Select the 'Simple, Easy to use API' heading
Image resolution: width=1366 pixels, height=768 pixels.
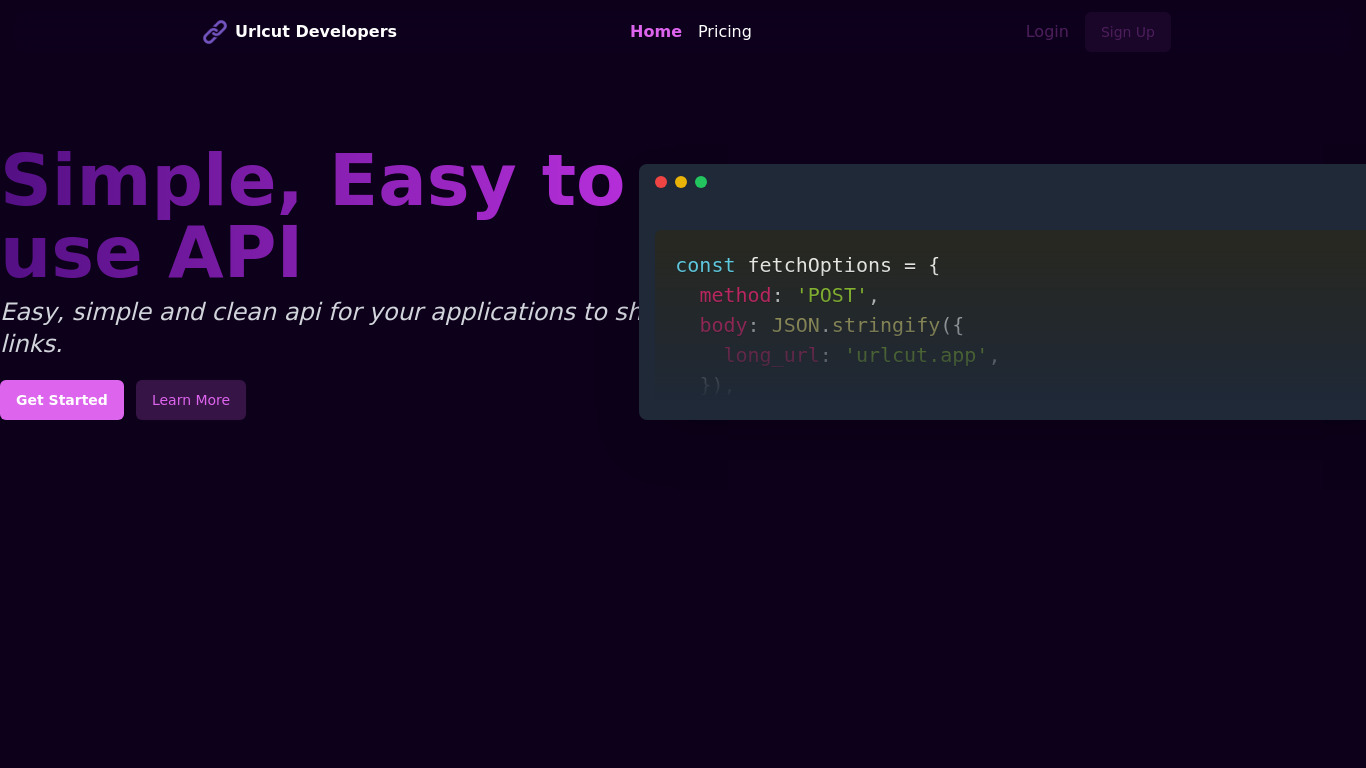(313, 216)
